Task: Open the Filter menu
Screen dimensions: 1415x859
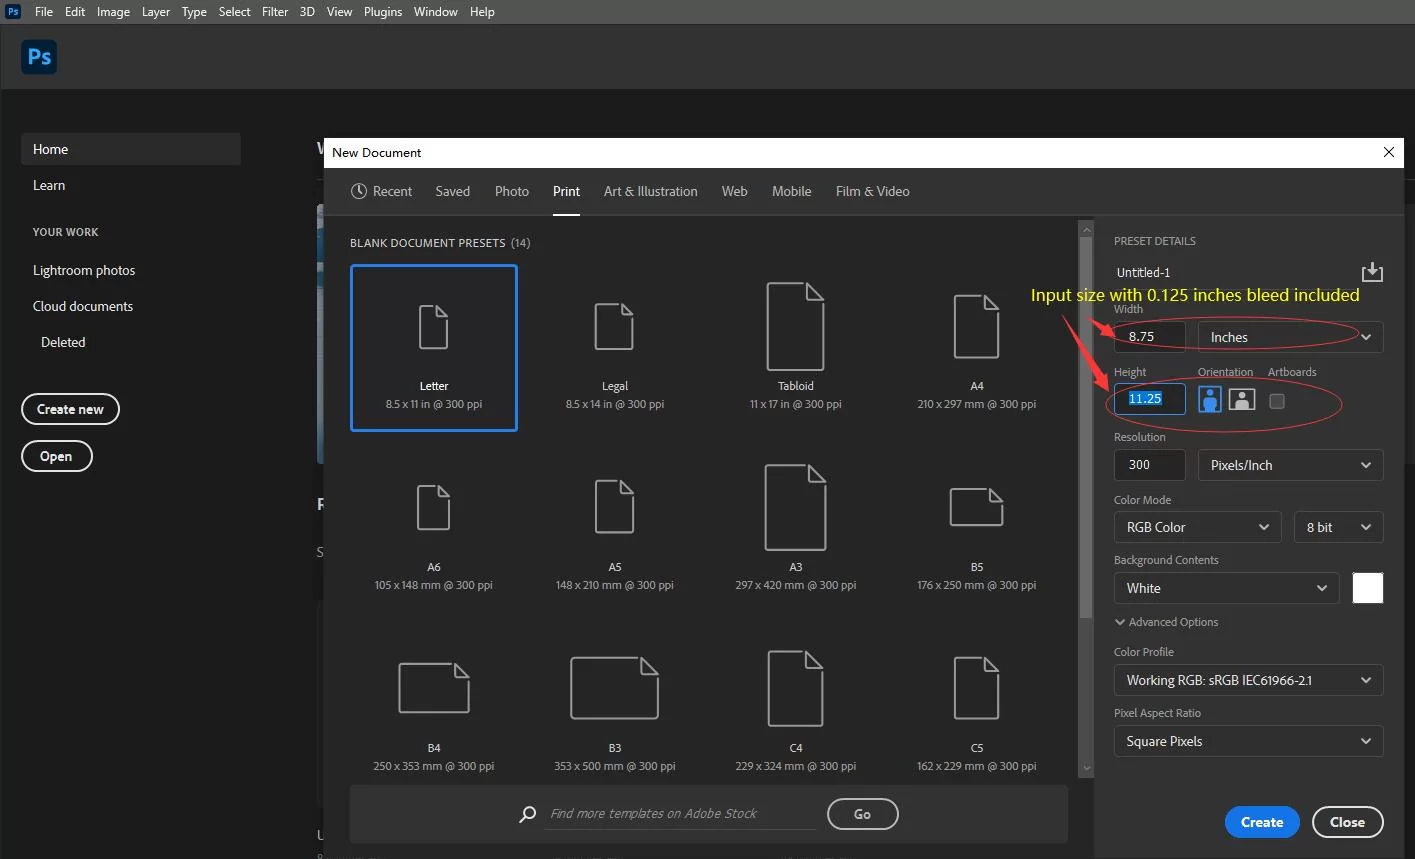Action: click(274, 11)
